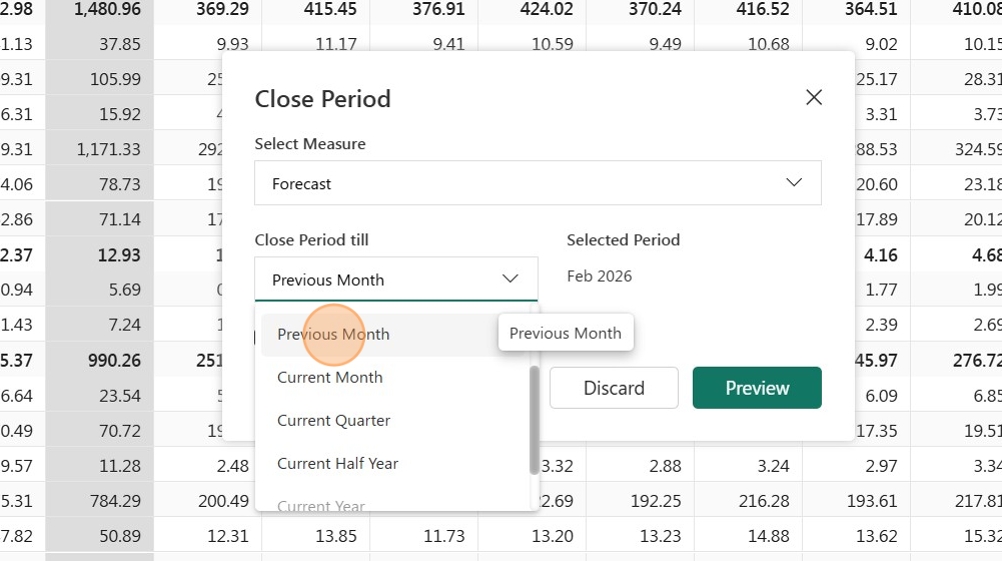Click the Discard button
This screenshot has height=561, width=1002.
point(613,388)
